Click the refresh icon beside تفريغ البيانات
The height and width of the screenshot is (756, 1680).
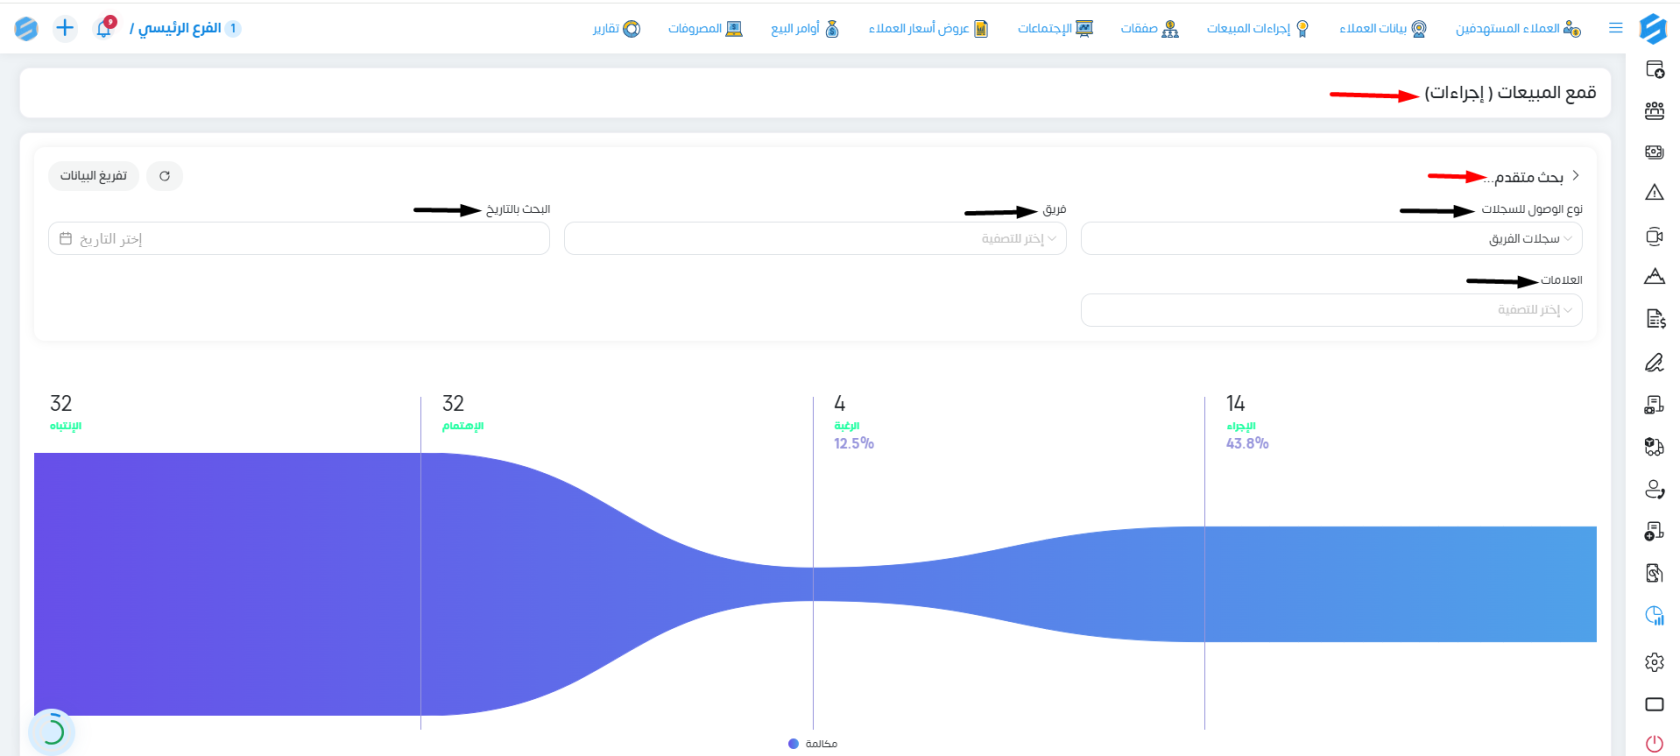[164, 176]
